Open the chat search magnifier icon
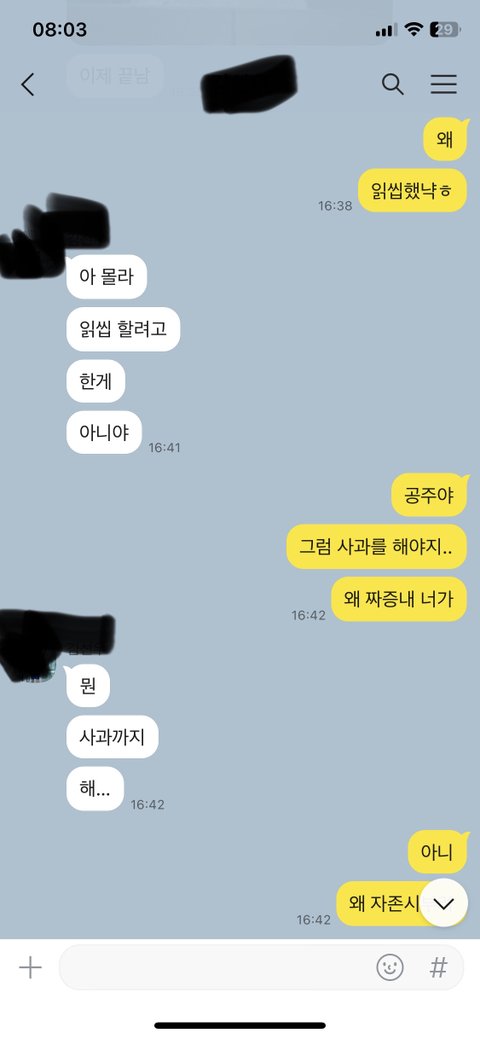Image resolution: width=480 pixels, height=1039 pixels. [x=392, y=84]
